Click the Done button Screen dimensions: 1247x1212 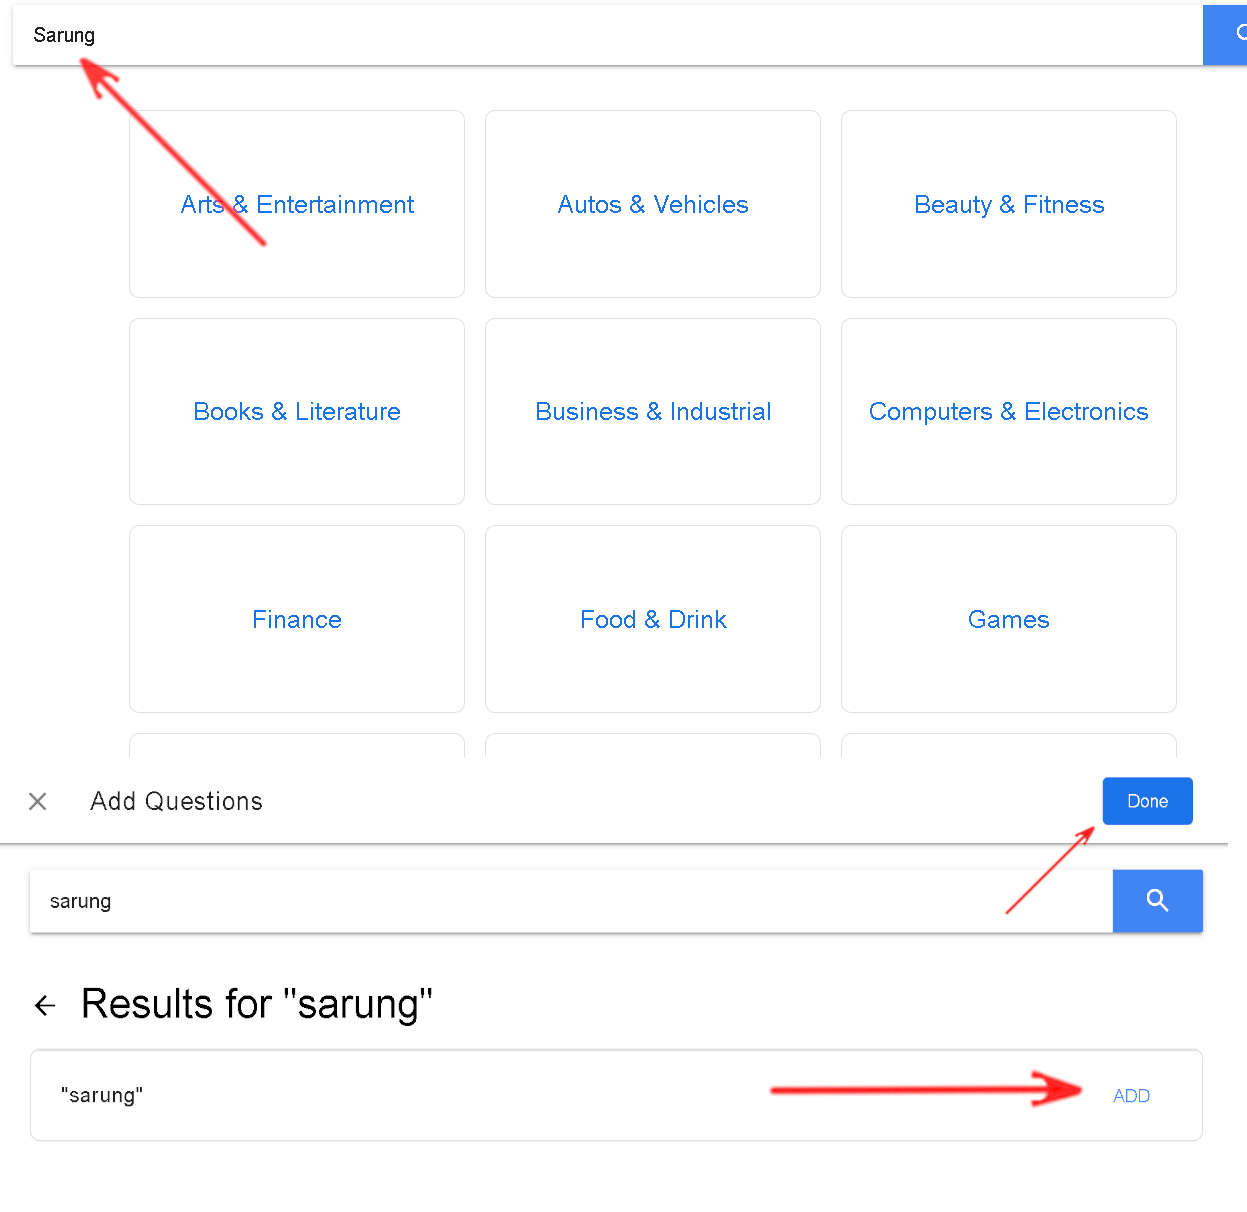point(1147,801)
